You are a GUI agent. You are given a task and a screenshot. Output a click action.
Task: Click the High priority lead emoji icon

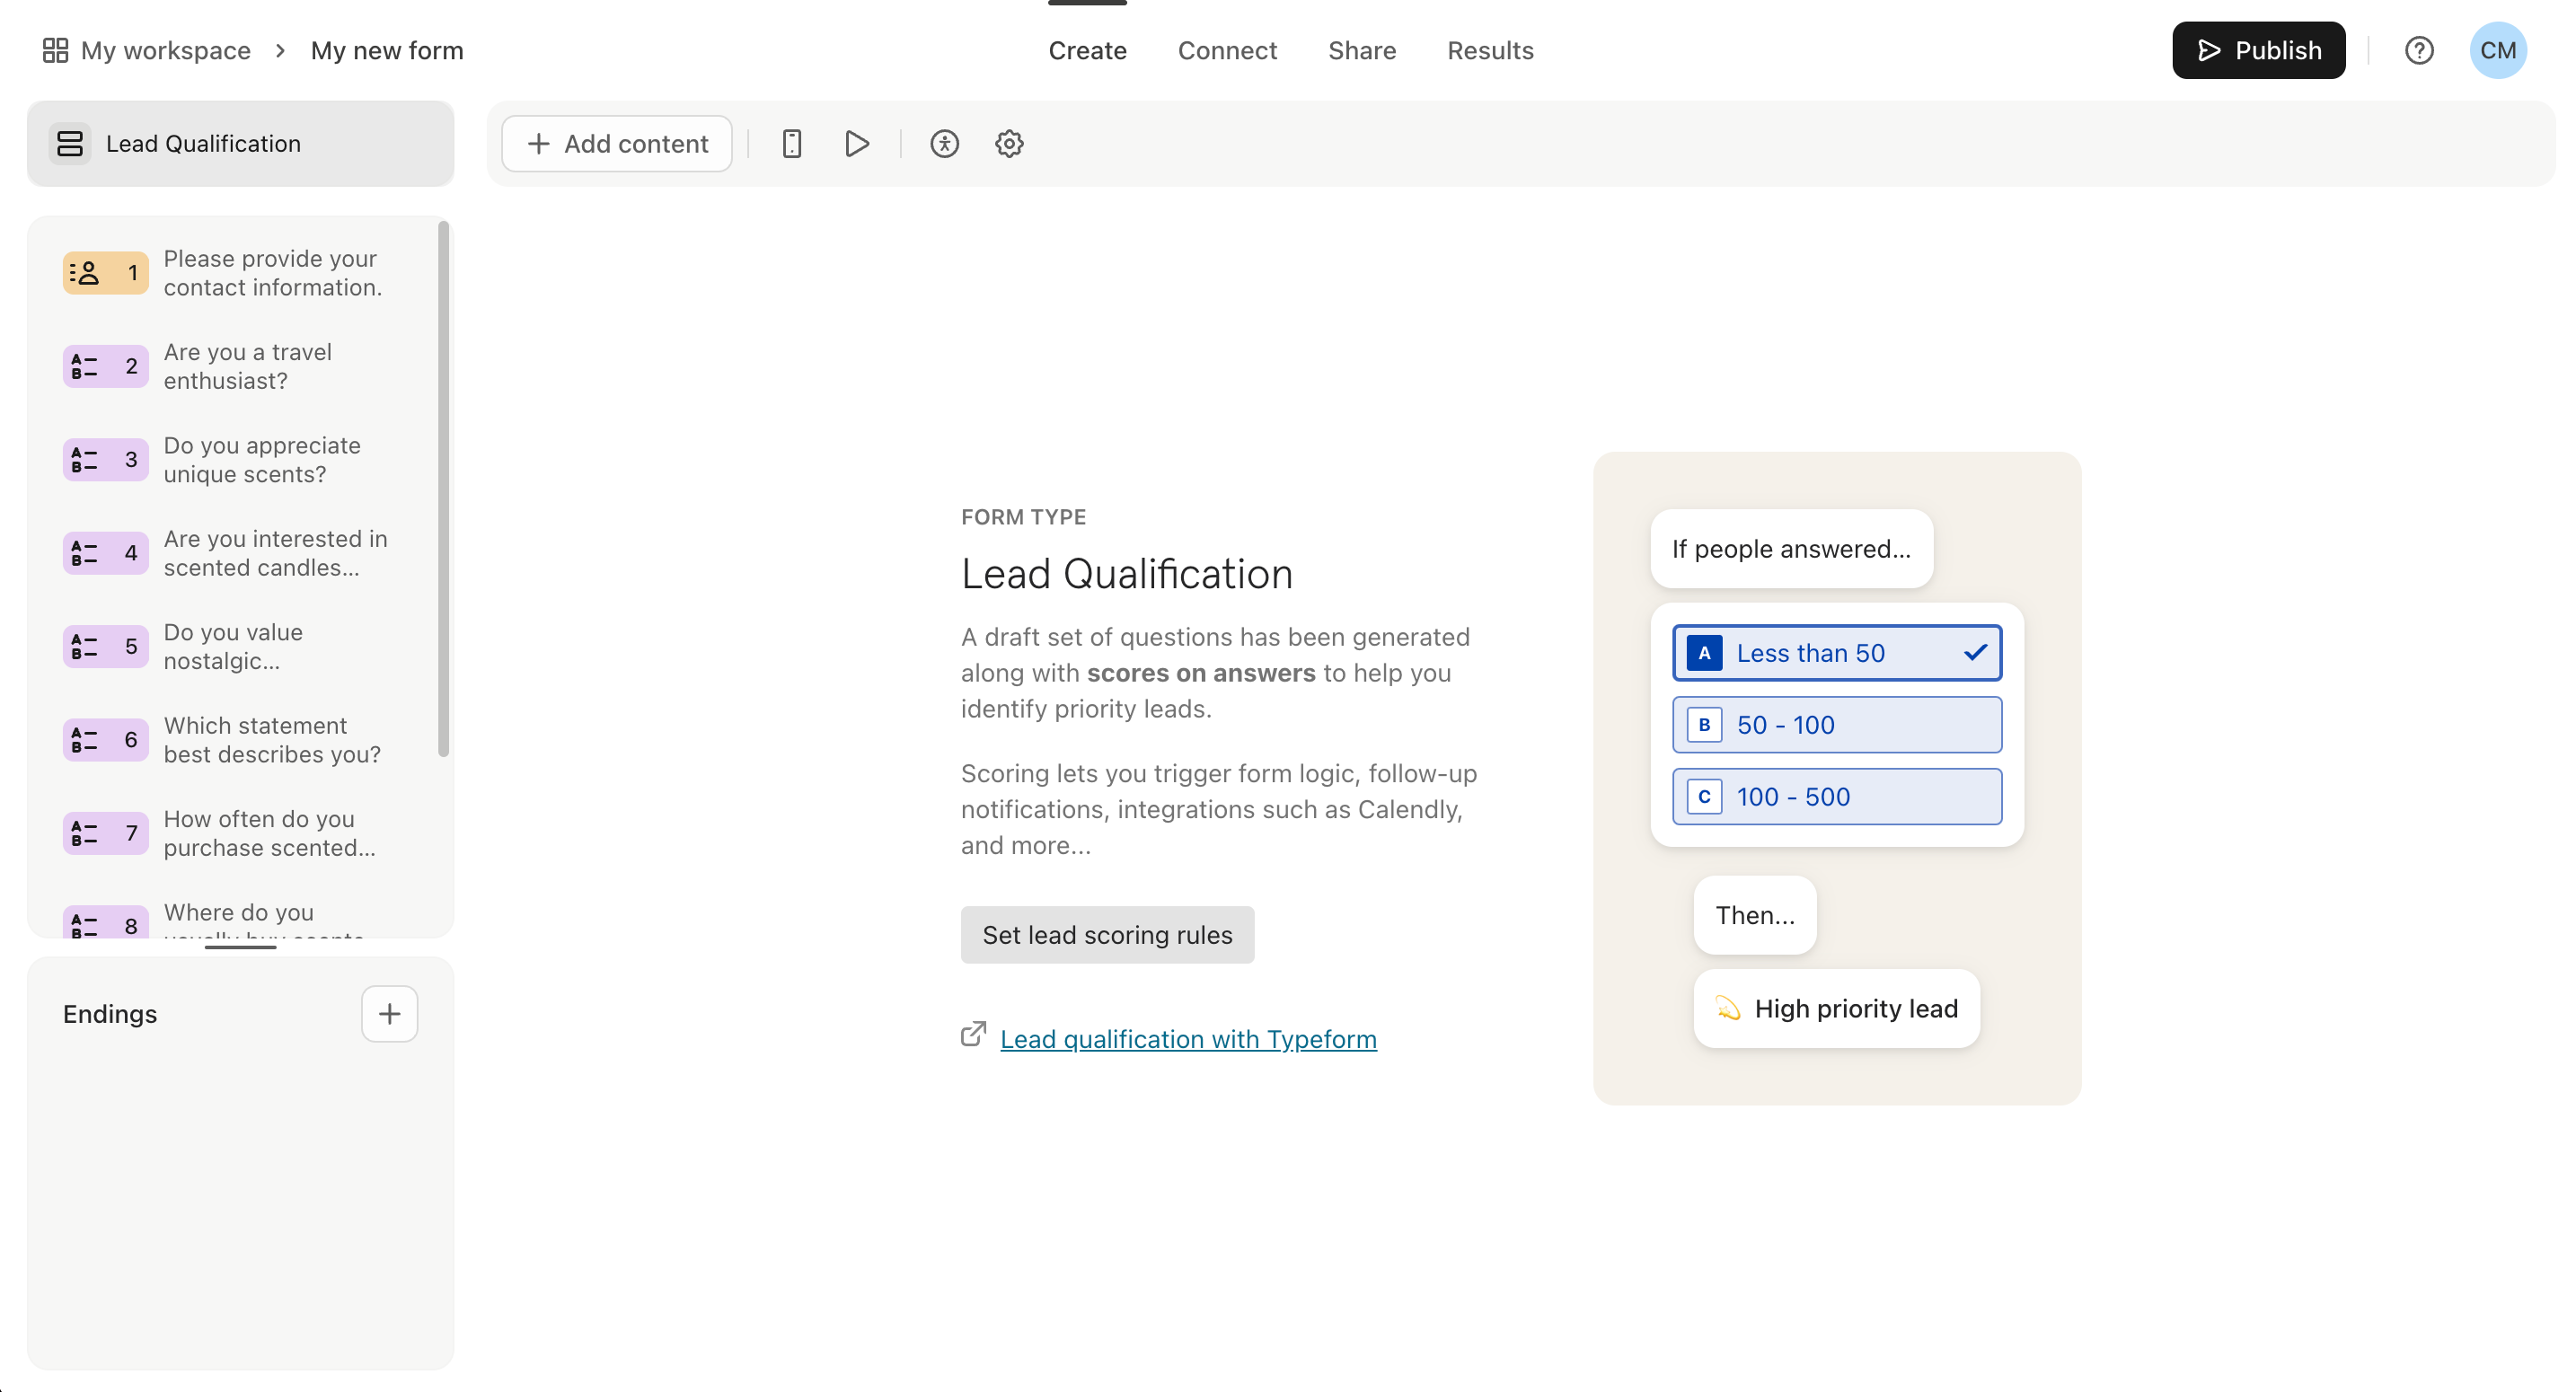coord(1727,1008)
